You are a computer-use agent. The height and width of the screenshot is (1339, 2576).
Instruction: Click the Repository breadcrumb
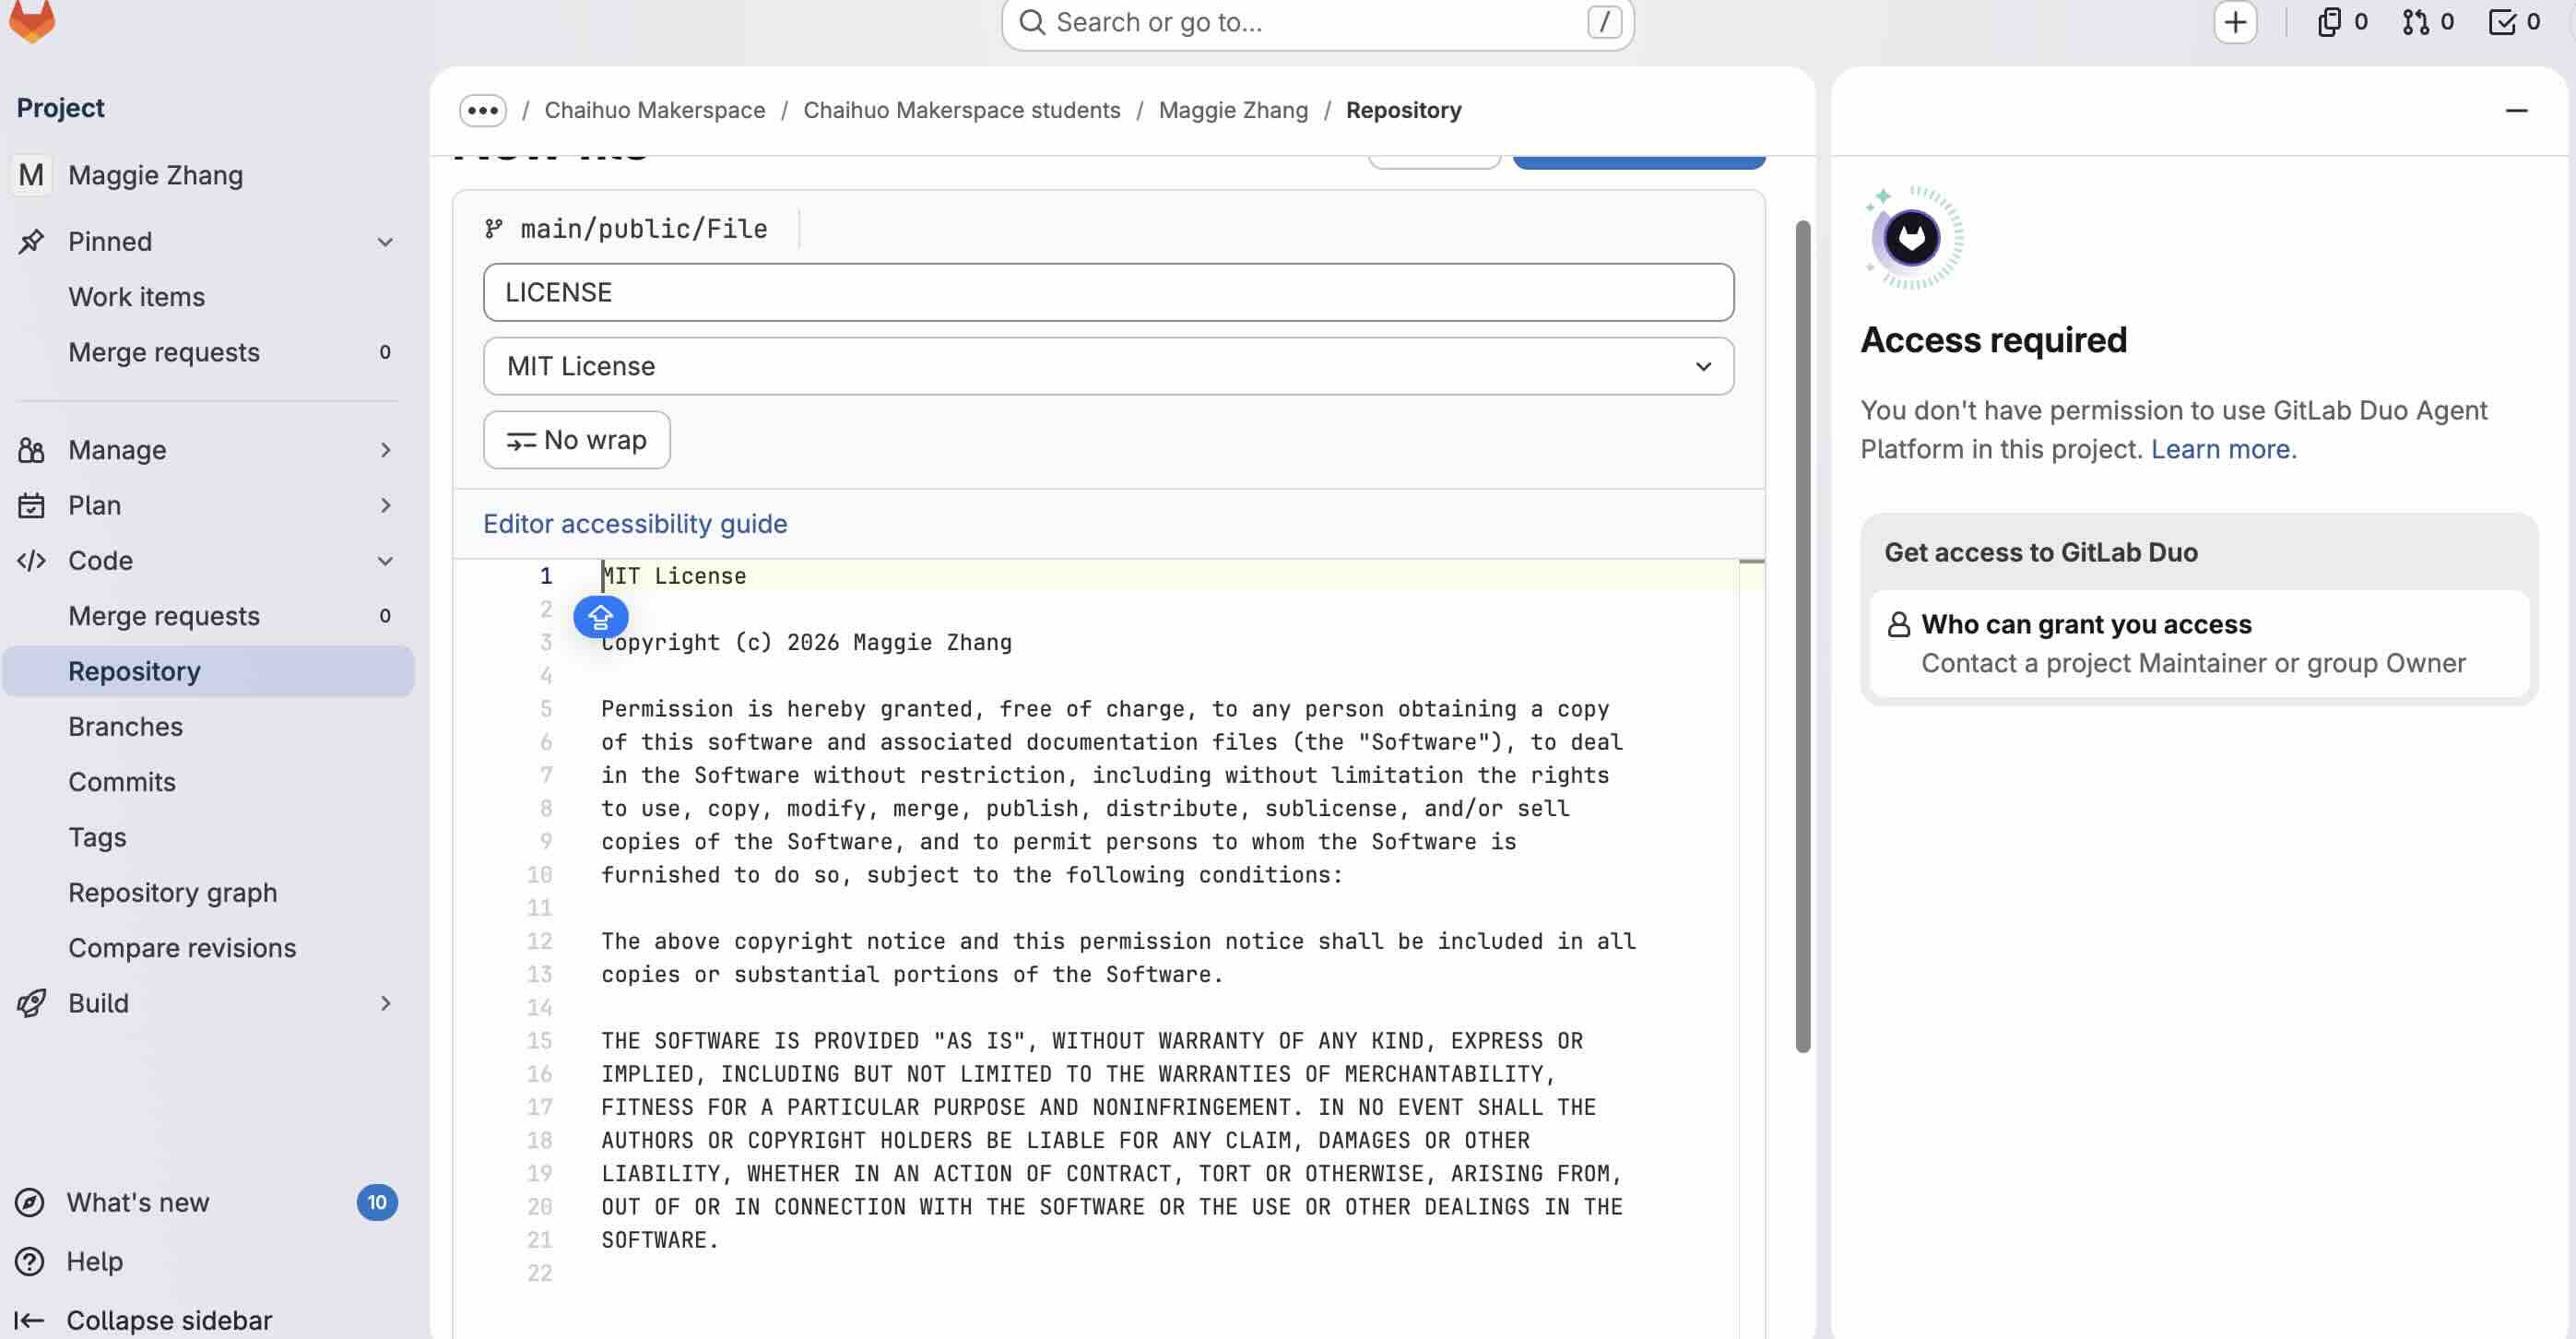1403,110
